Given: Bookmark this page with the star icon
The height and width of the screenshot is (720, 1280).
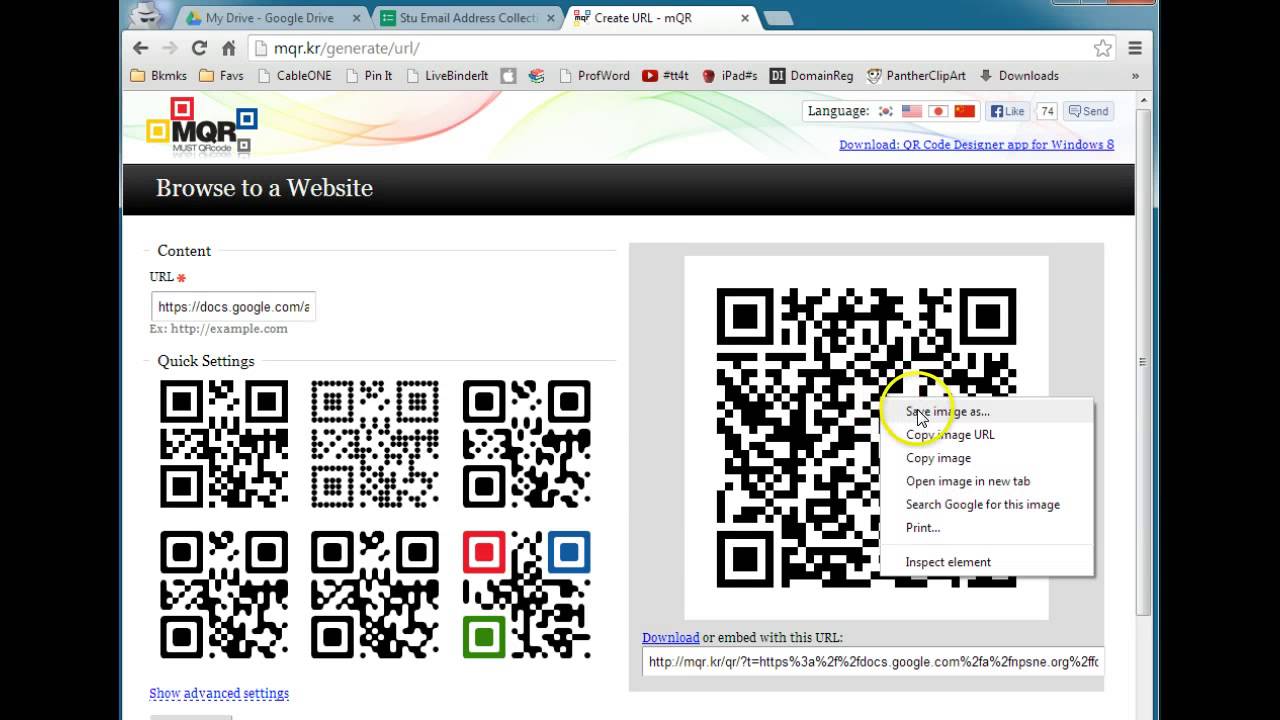Looking at the screenshot, I should click(1103, 48).
